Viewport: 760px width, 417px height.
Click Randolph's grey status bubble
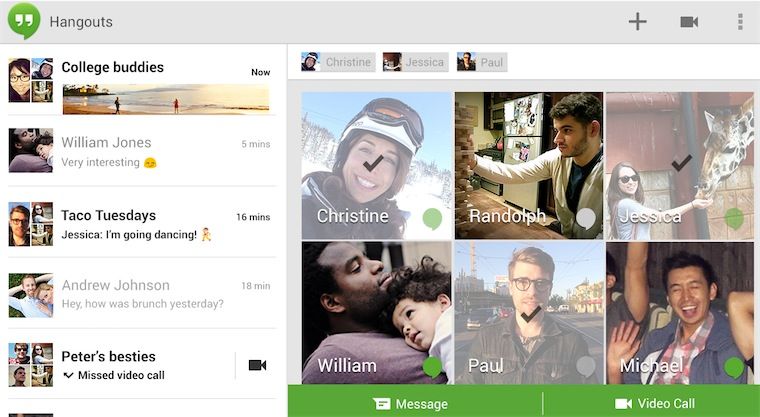(x=586, y=219)
